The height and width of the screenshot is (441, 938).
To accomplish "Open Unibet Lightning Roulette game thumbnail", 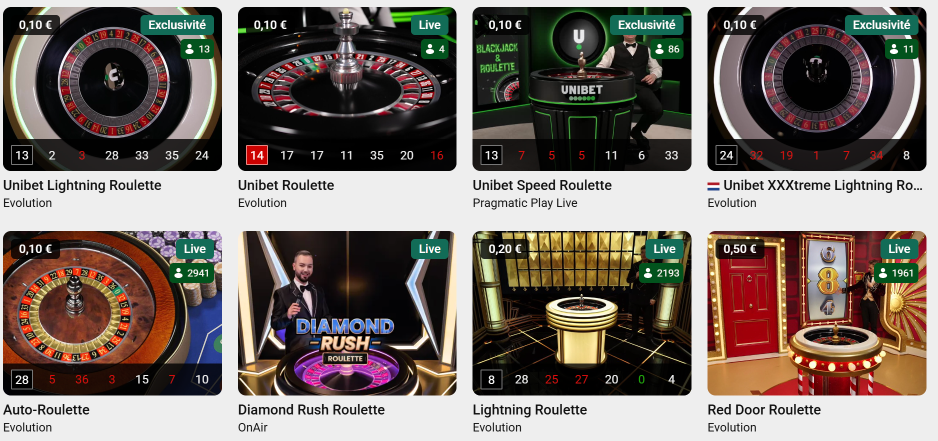I will point(112,89).
